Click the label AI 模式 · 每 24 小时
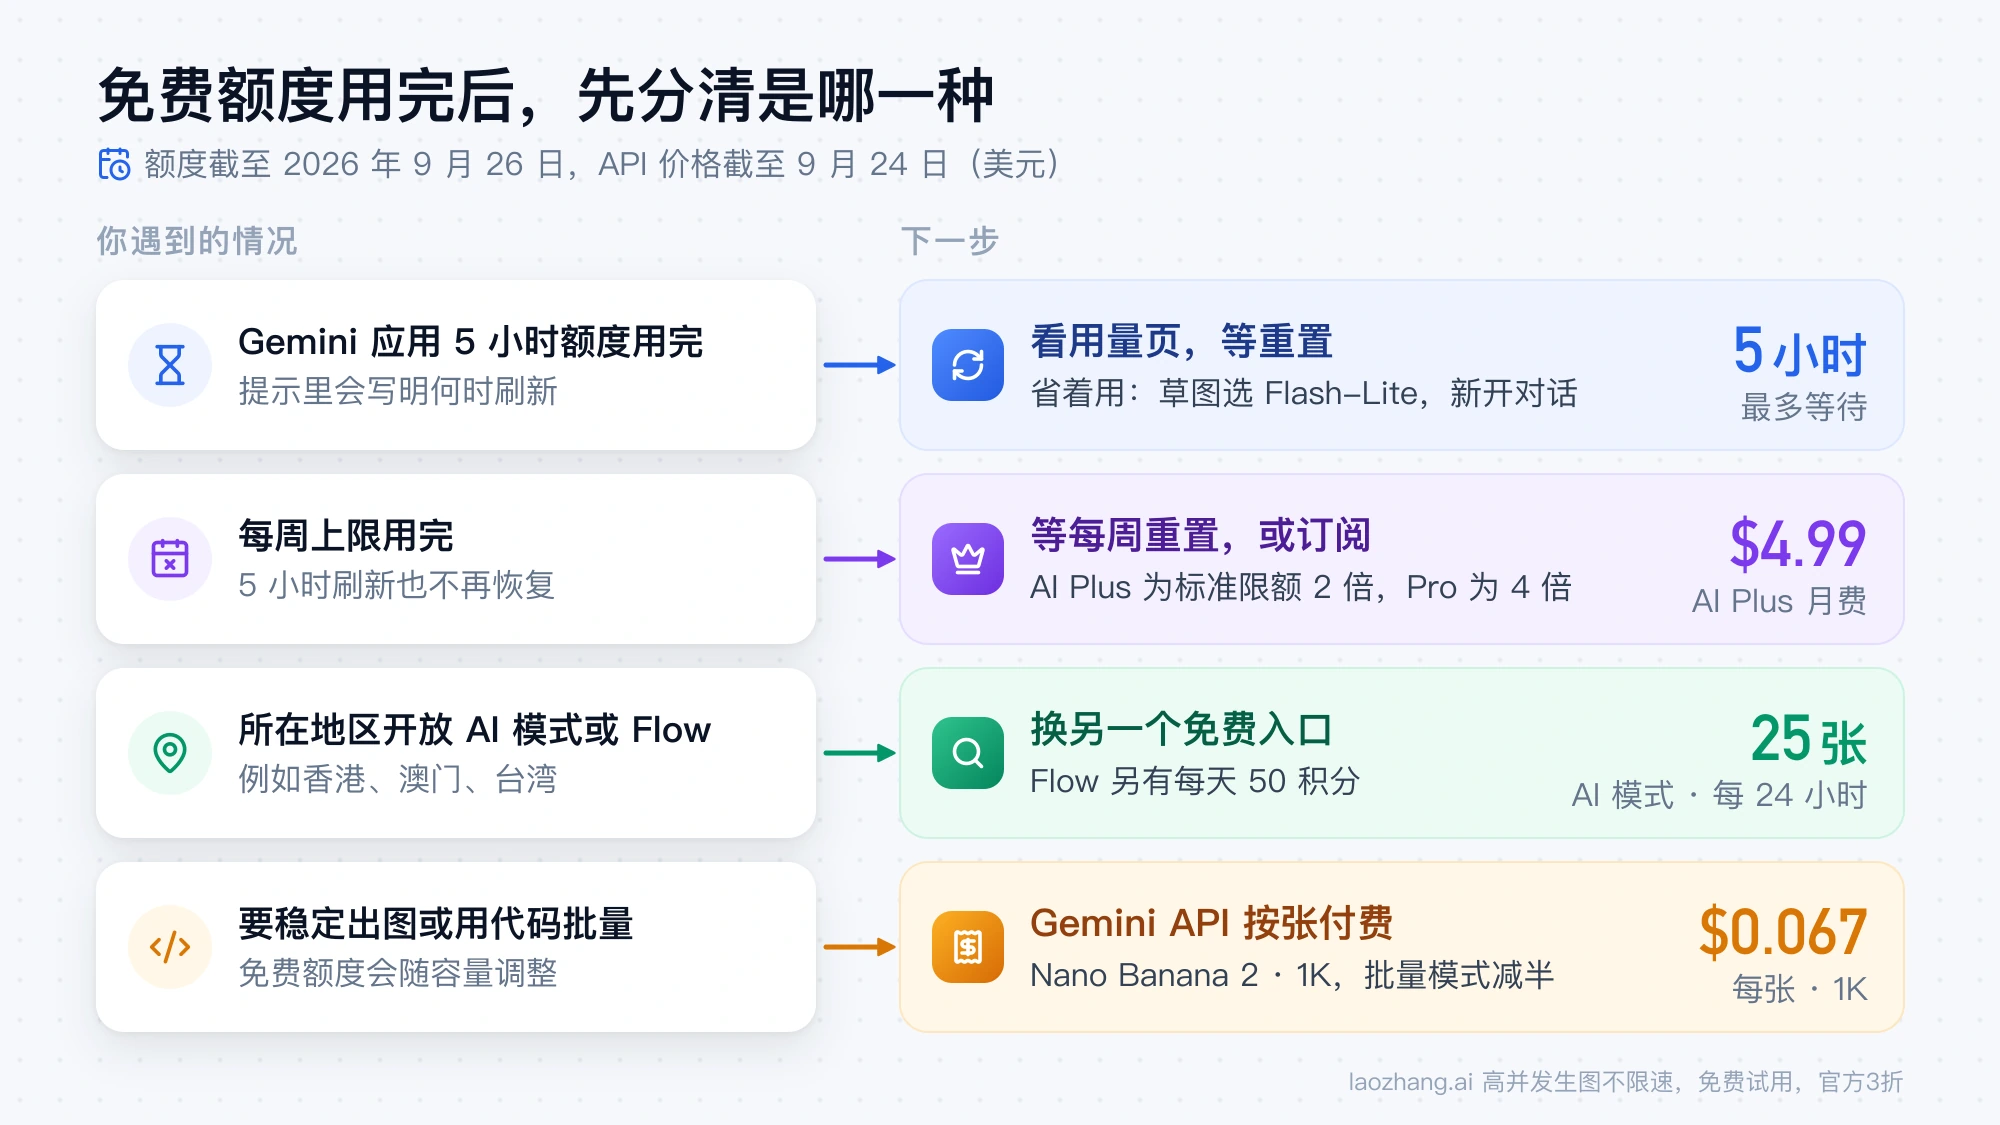This screenshot has height=1125, width=2000. click(x=1719, y=795)
